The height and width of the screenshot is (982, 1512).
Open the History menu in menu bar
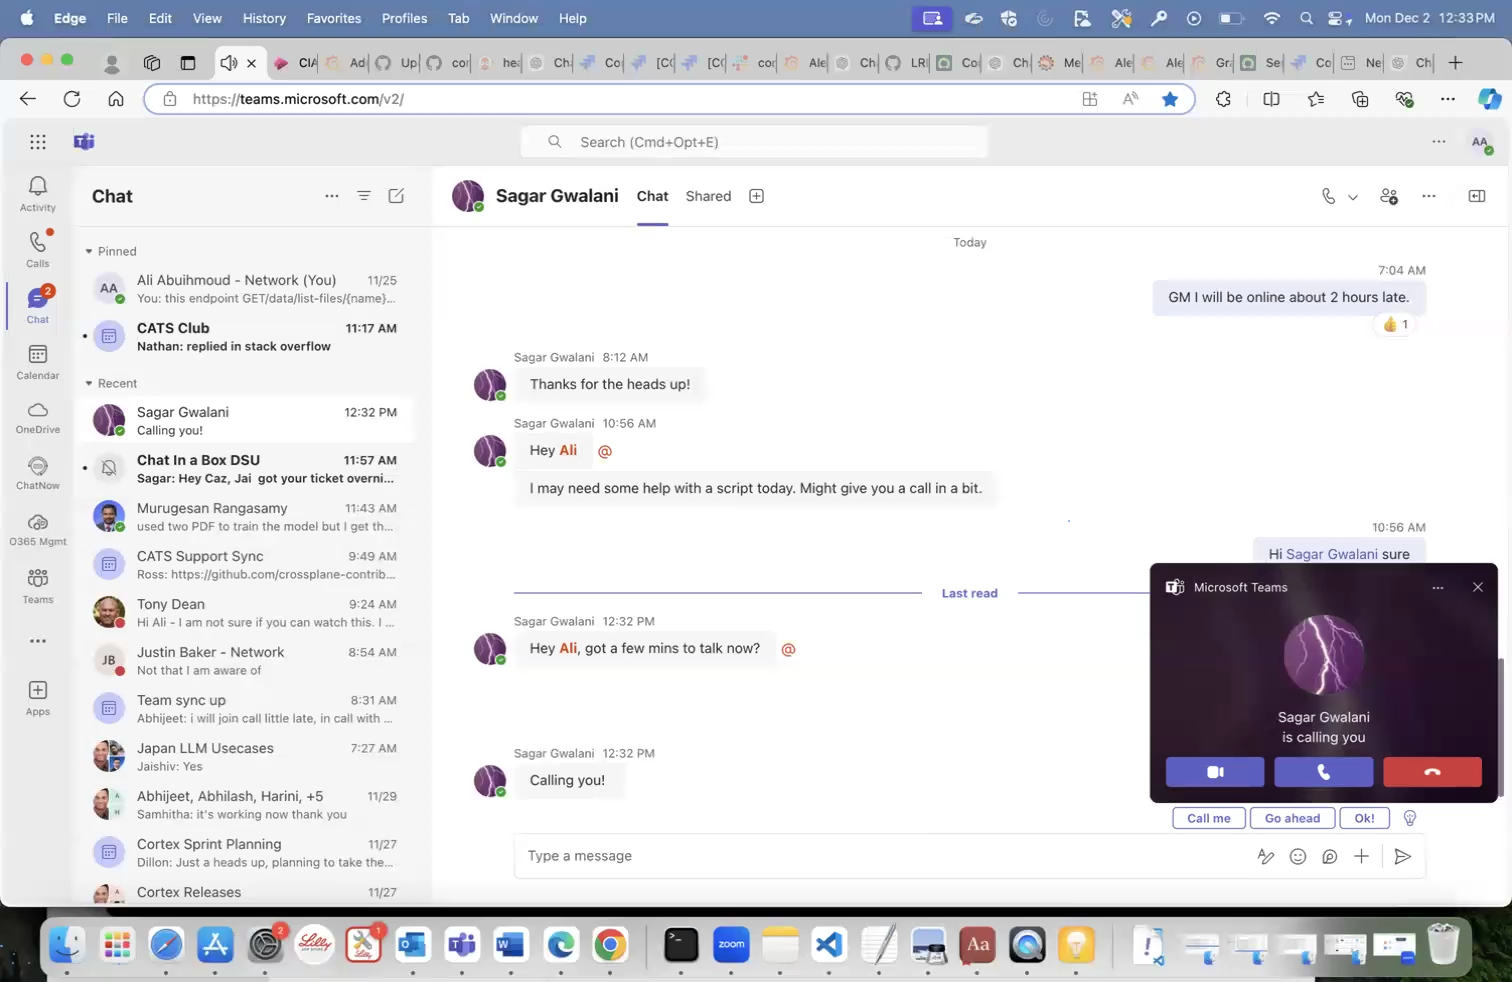pos(264,18)
